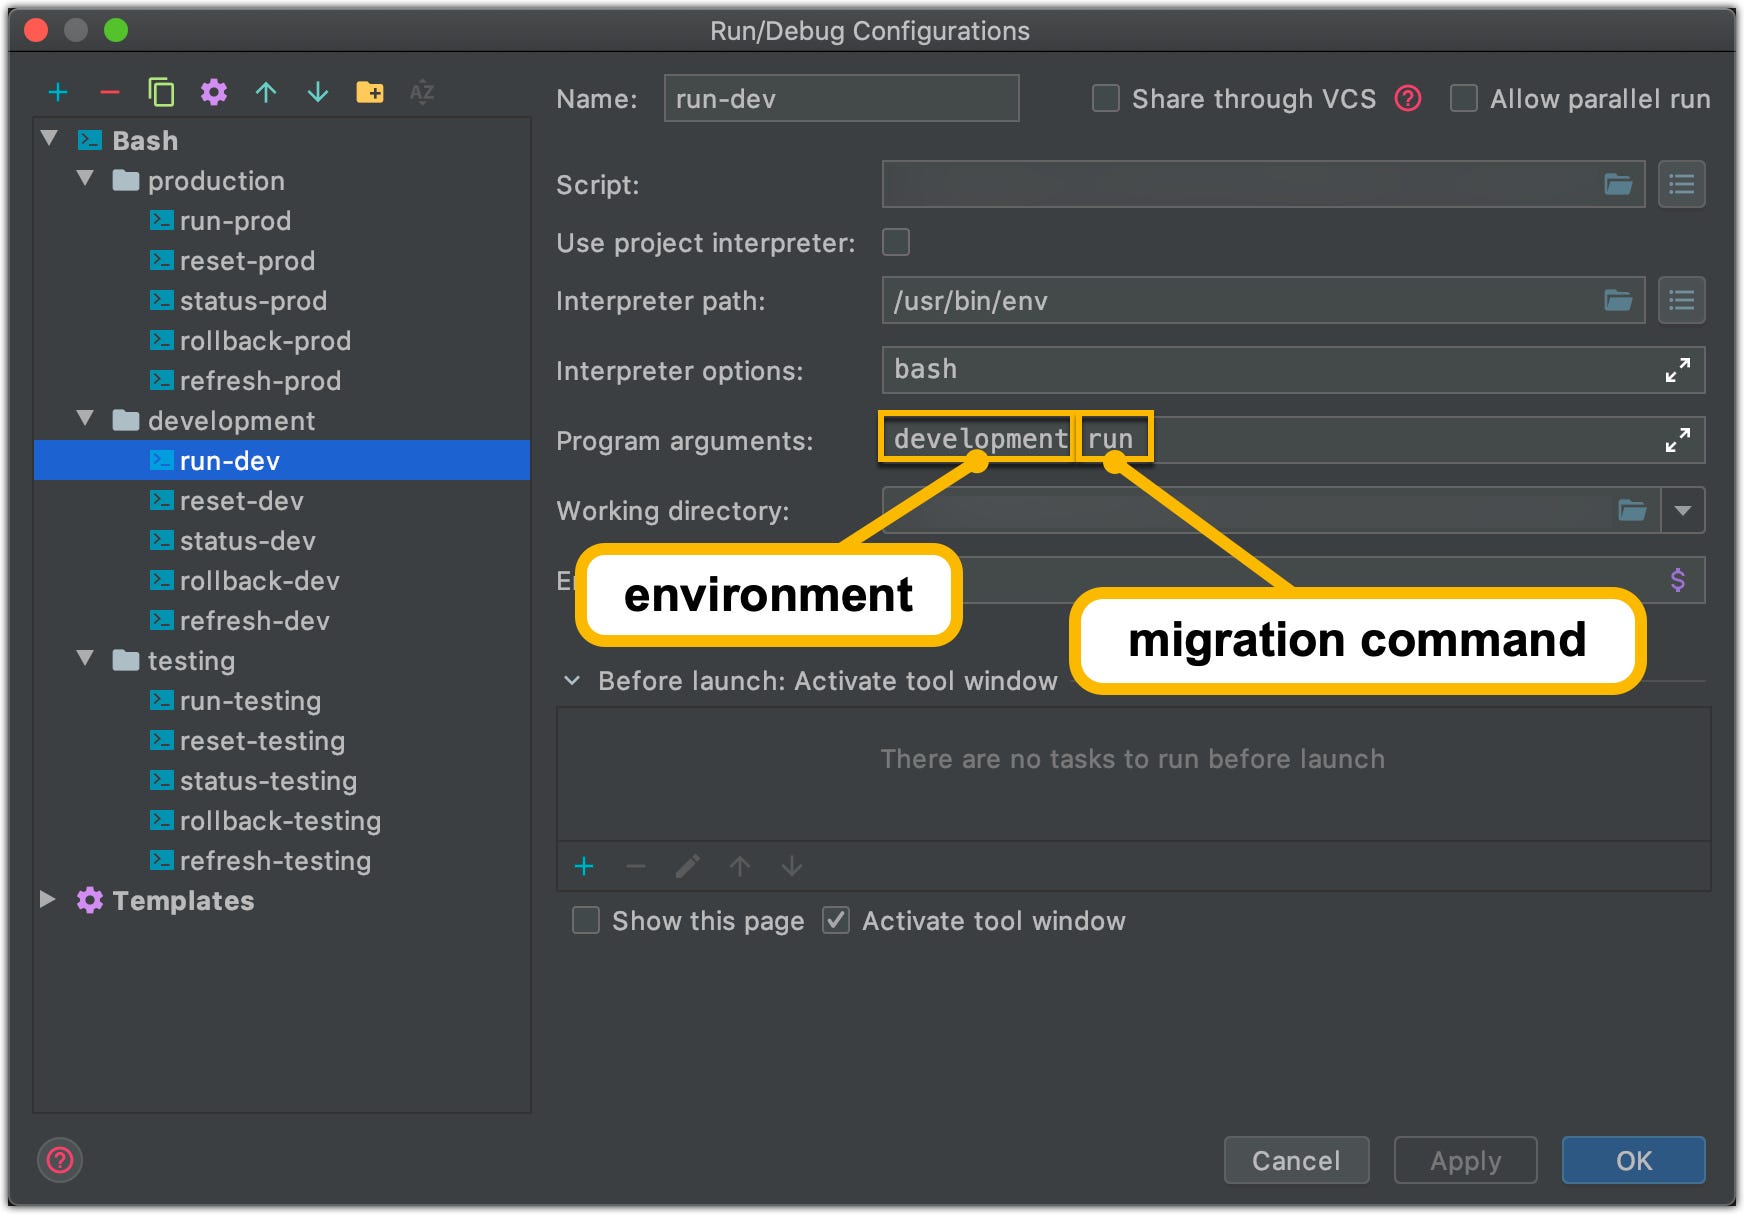Move the configuration up in the list

pyautogui.click(x=265, y=92)
